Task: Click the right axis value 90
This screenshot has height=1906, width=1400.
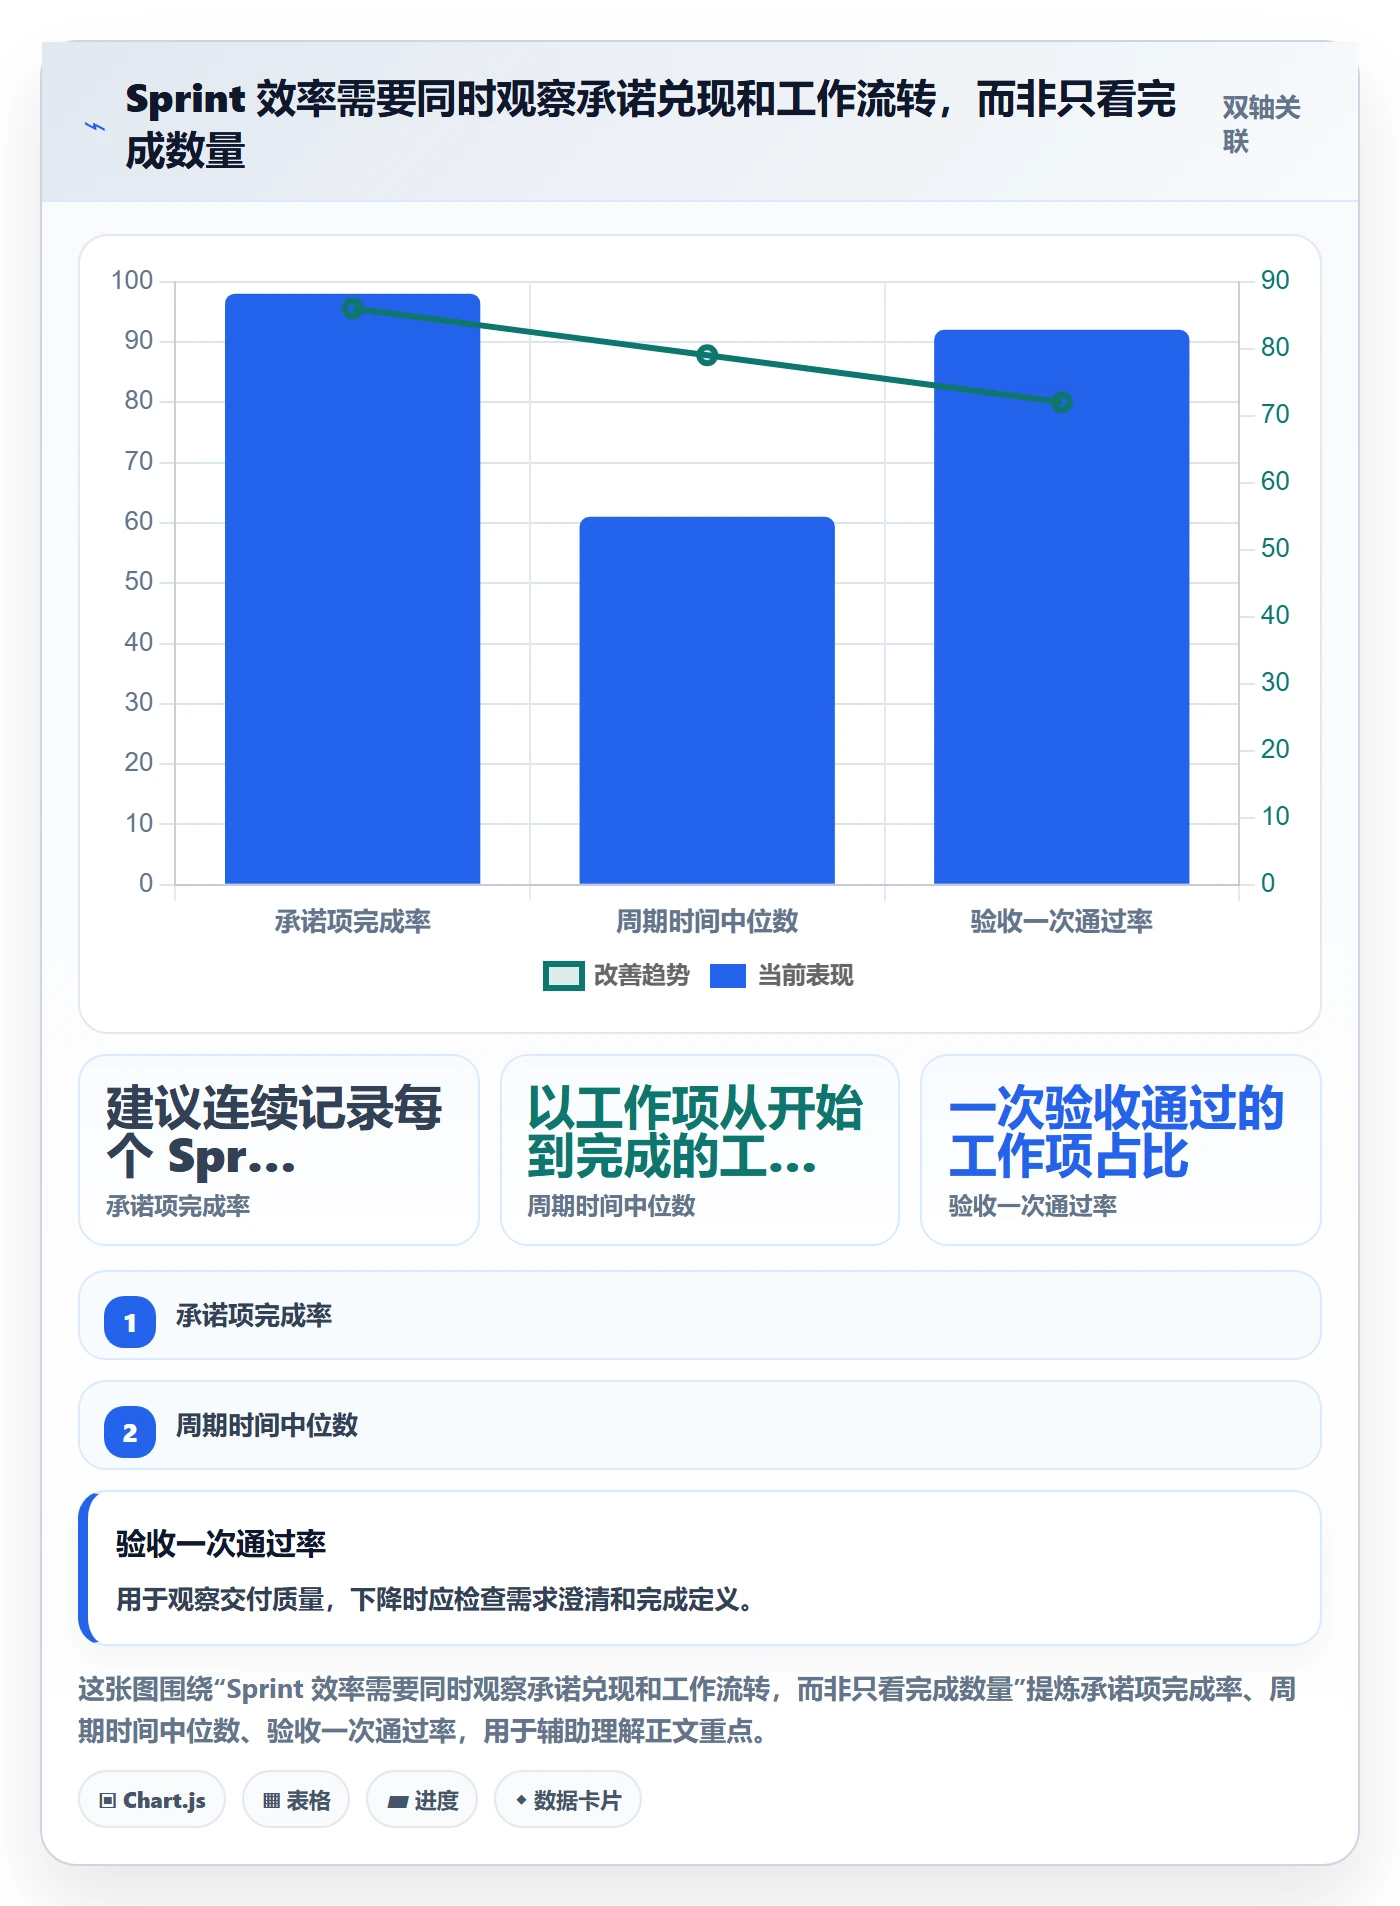Action: tap(1275, 280)
